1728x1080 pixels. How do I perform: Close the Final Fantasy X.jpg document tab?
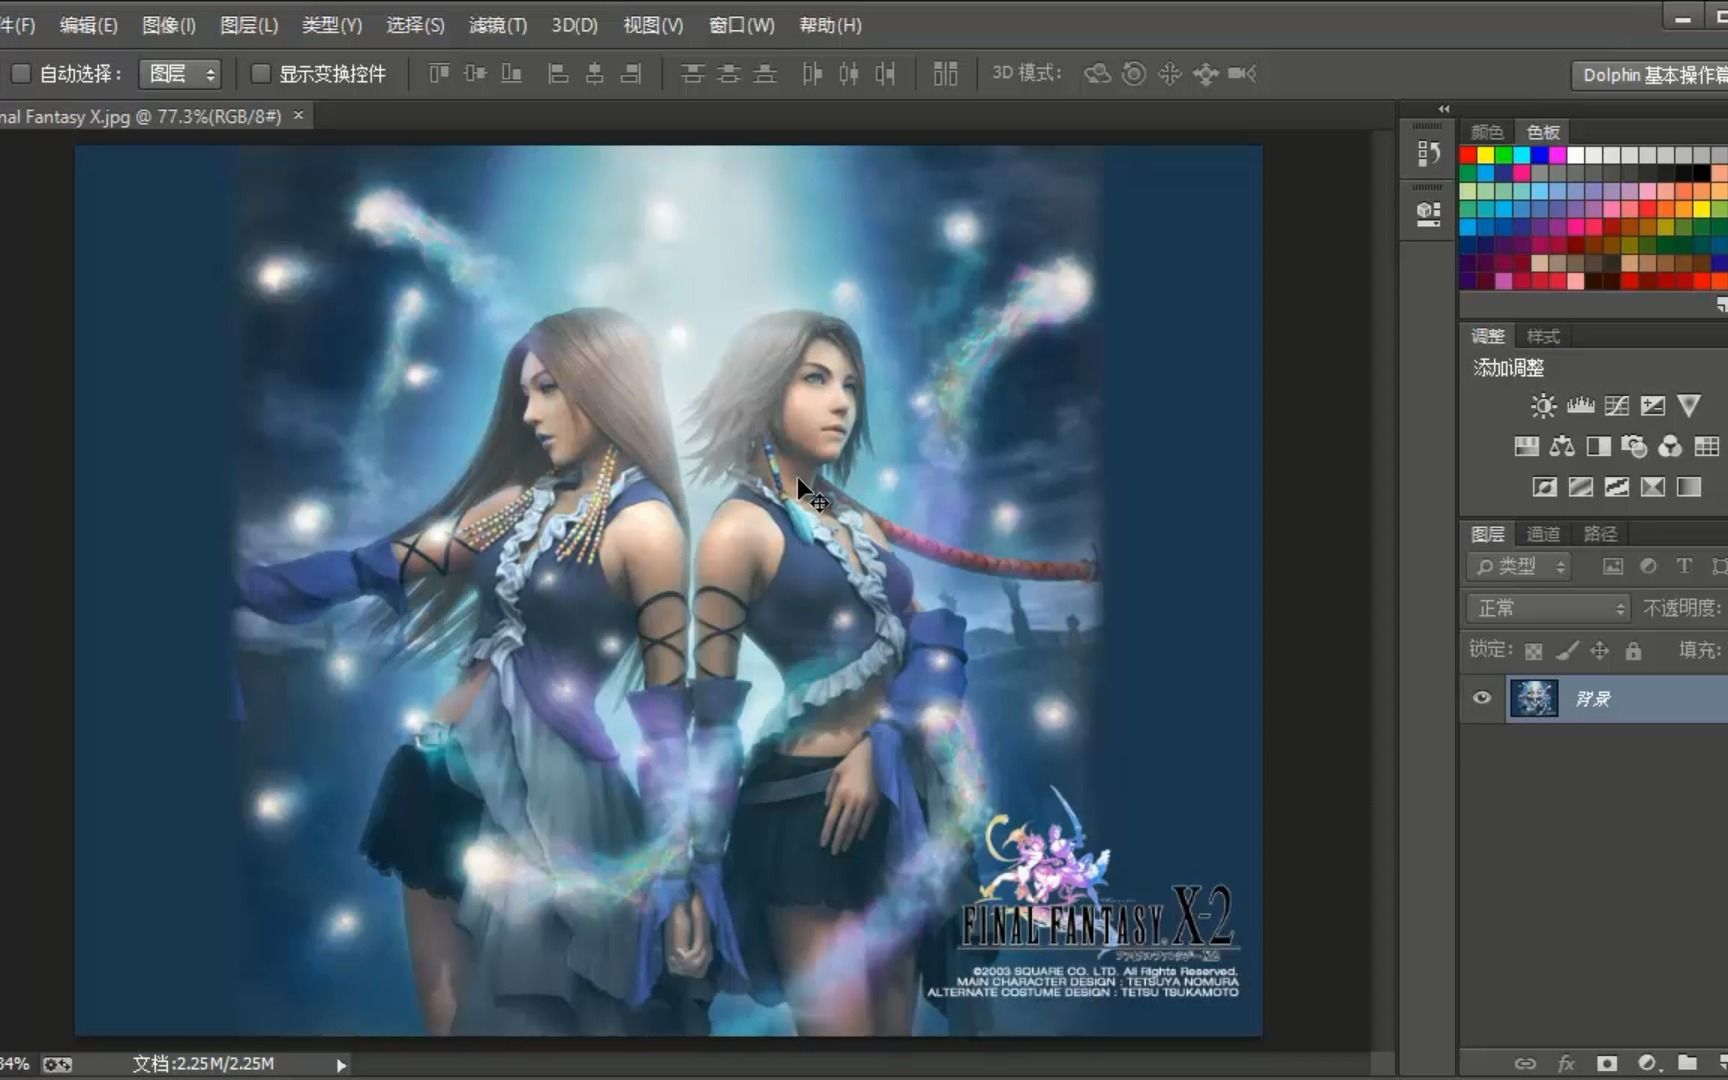pyautogui.click(x=298, y=116)
